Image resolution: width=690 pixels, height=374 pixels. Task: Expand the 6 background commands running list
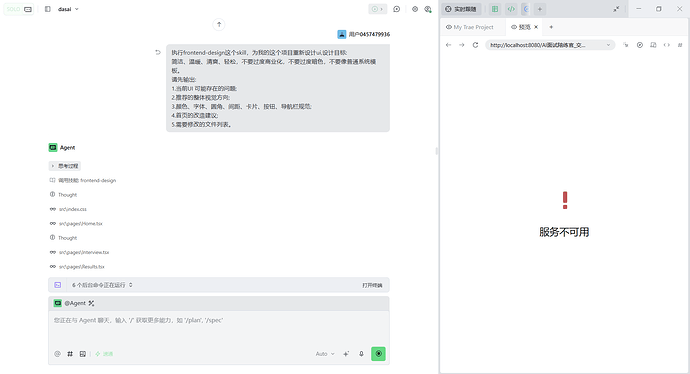tap(102, 285)
